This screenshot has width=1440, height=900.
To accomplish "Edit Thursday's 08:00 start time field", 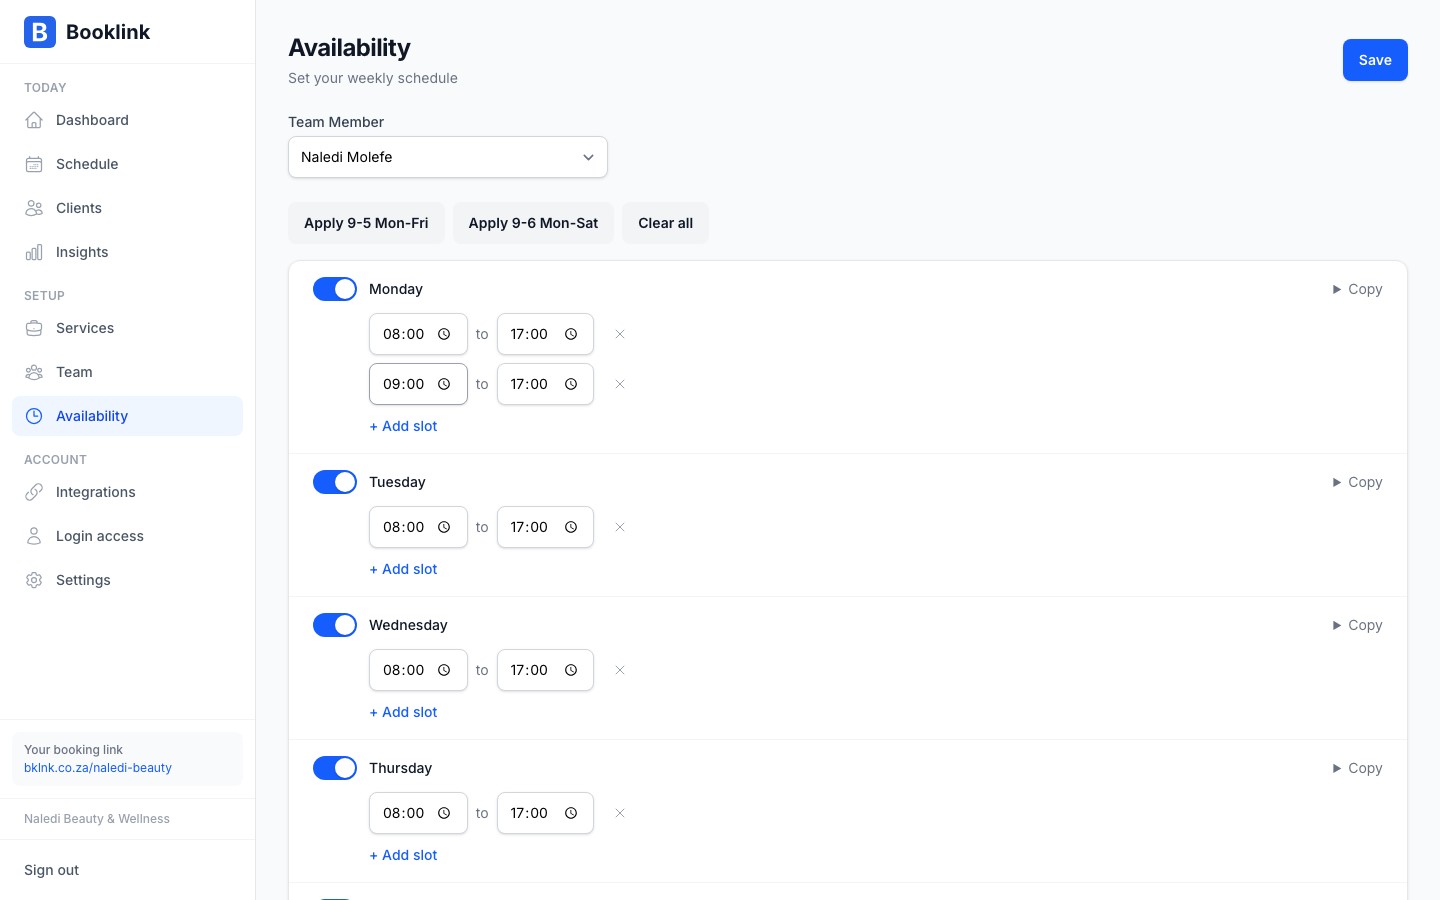I will [418, 813].
